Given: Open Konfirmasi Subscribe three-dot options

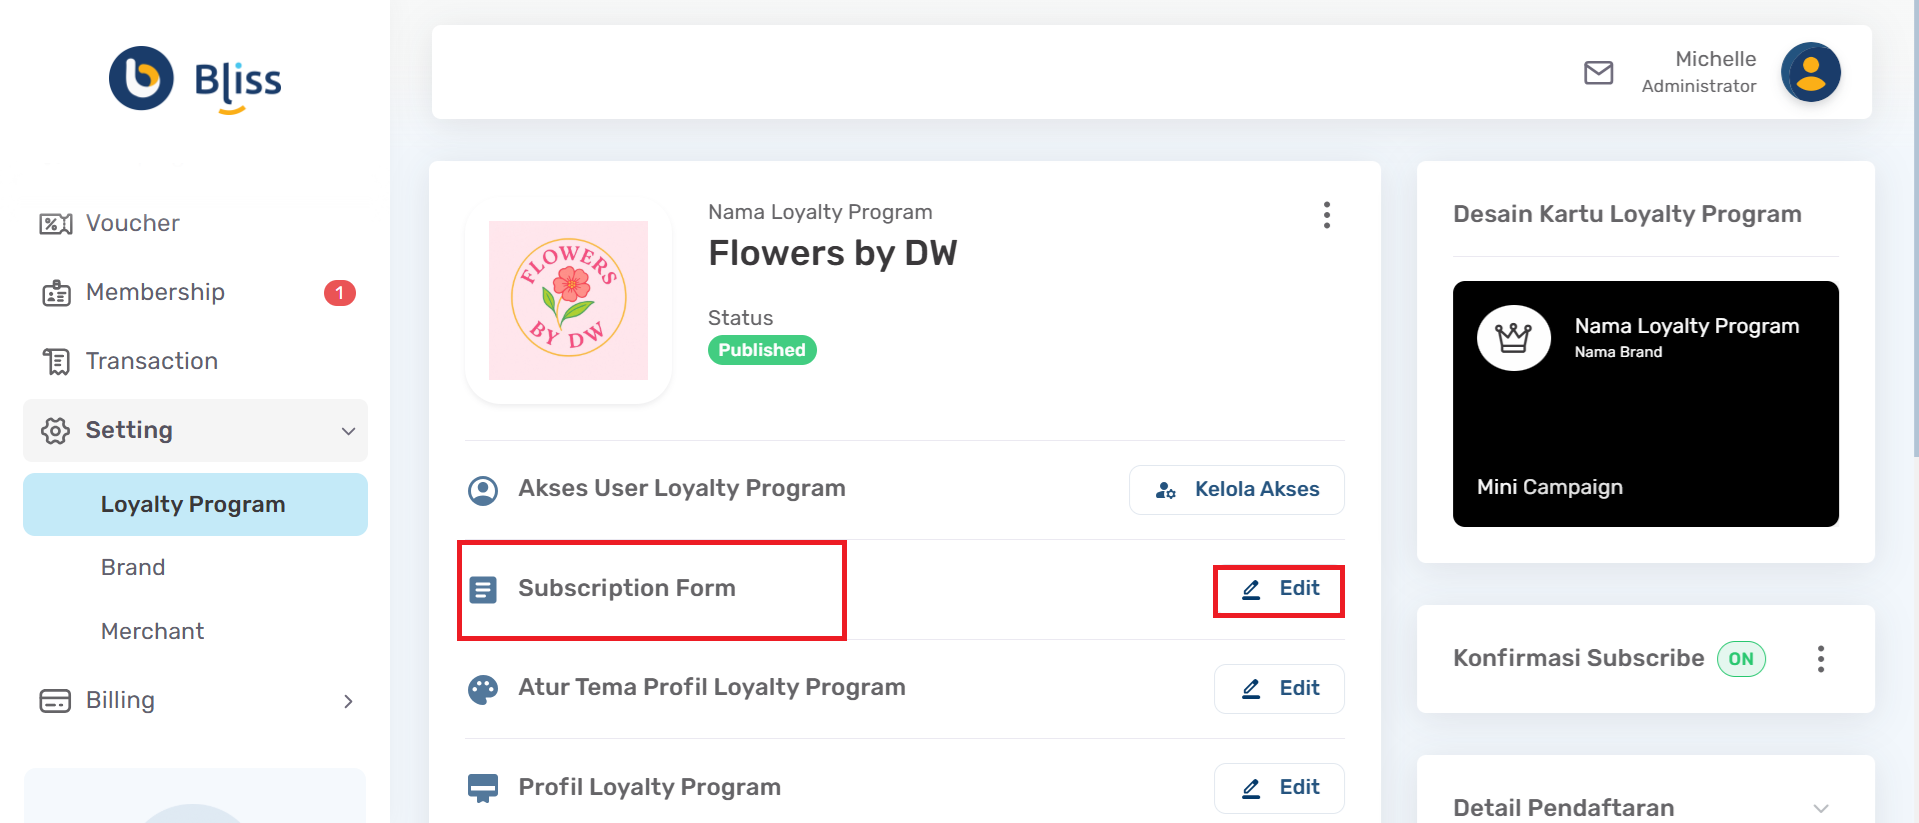Looking at the screenshot, I should click(x=1820, y=659).
